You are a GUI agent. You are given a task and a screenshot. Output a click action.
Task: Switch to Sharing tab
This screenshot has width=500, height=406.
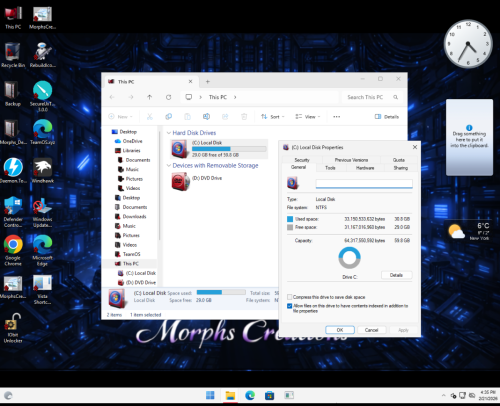coord(401,168)
